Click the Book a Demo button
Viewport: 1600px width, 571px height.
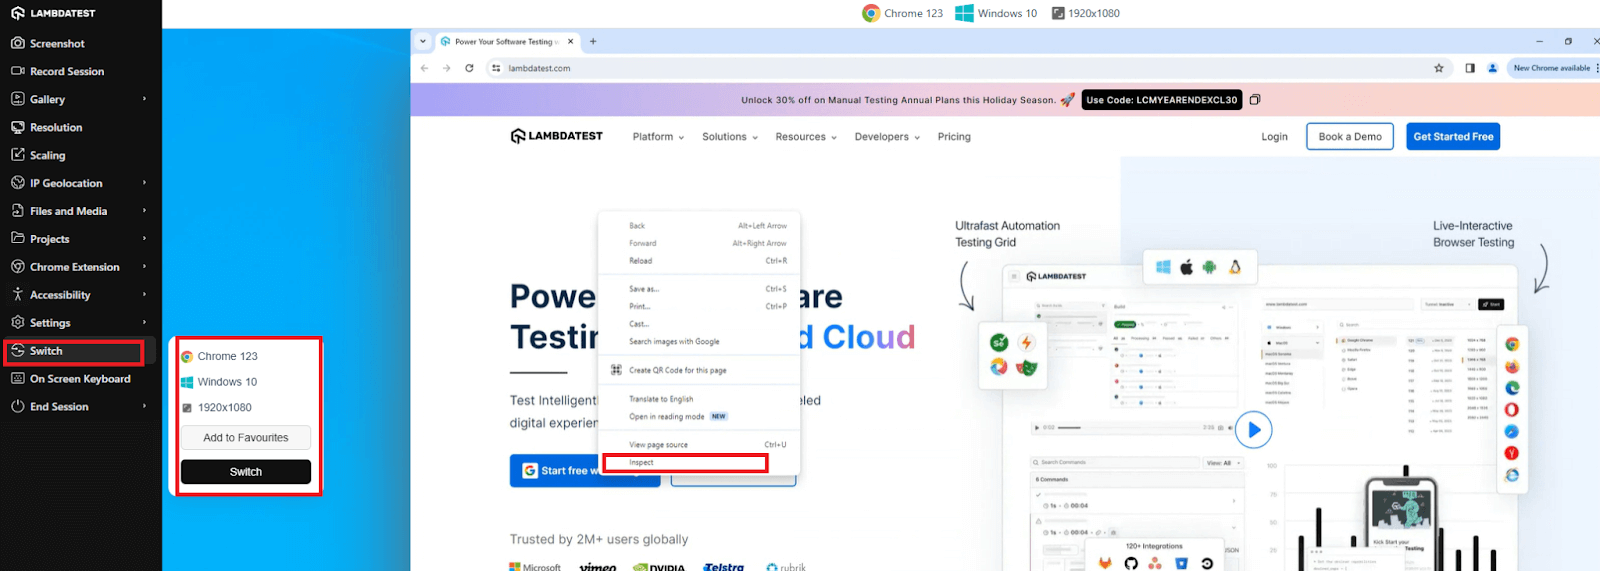coord(1350,137)
